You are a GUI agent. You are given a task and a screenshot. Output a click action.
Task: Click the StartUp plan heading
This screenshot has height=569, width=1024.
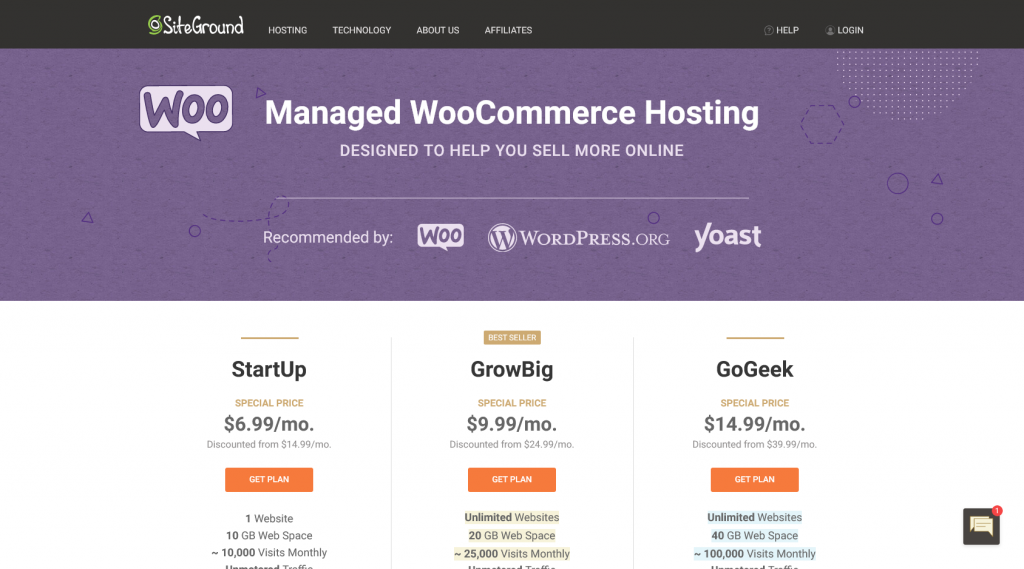coord(269,369)
